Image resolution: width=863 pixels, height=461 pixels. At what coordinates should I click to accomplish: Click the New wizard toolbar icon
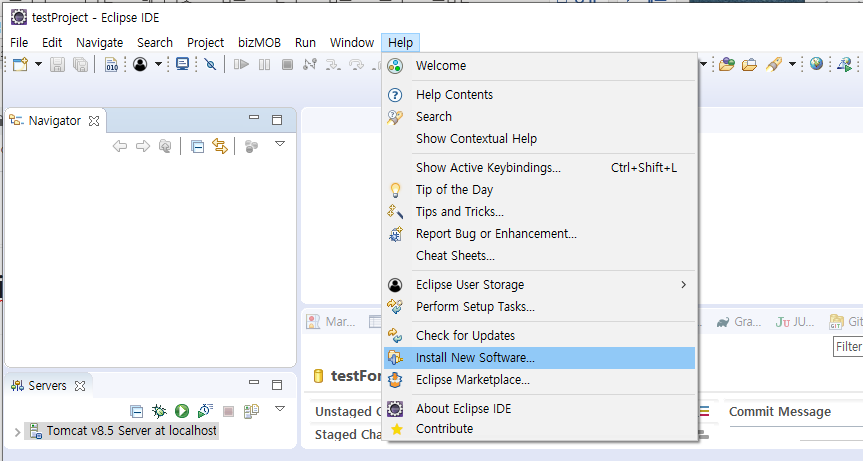pos(20,64)
